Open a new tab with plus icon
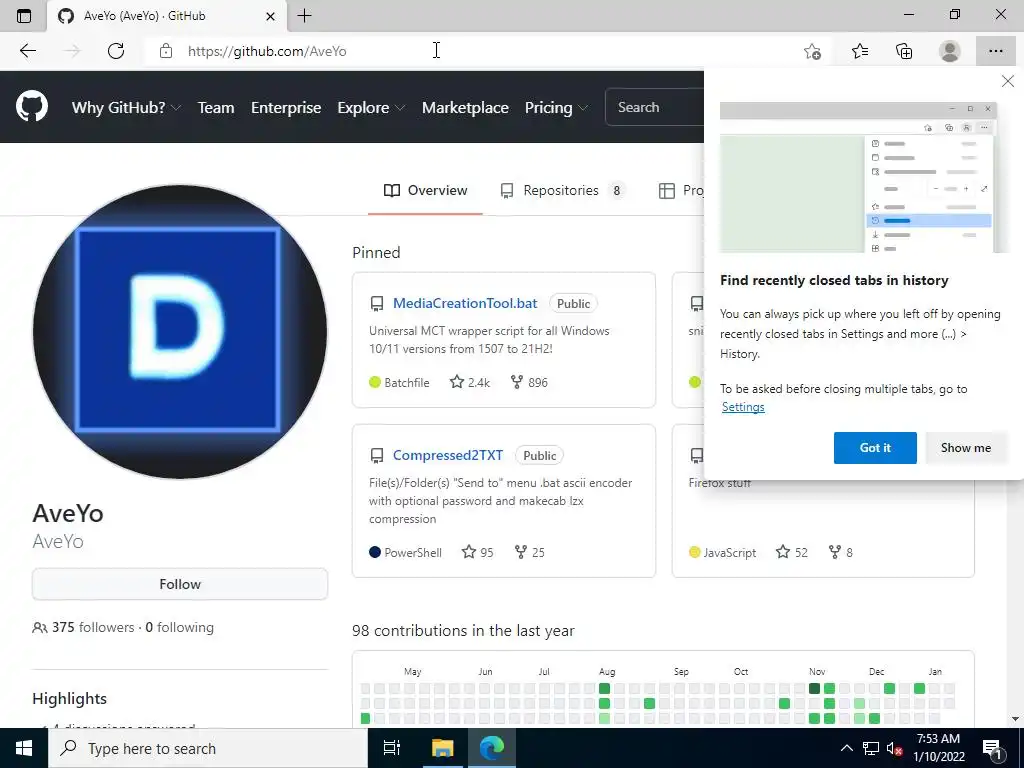The height and width of the screenshot is (768, 1024). pyautogui.click(x=304, y=16)
